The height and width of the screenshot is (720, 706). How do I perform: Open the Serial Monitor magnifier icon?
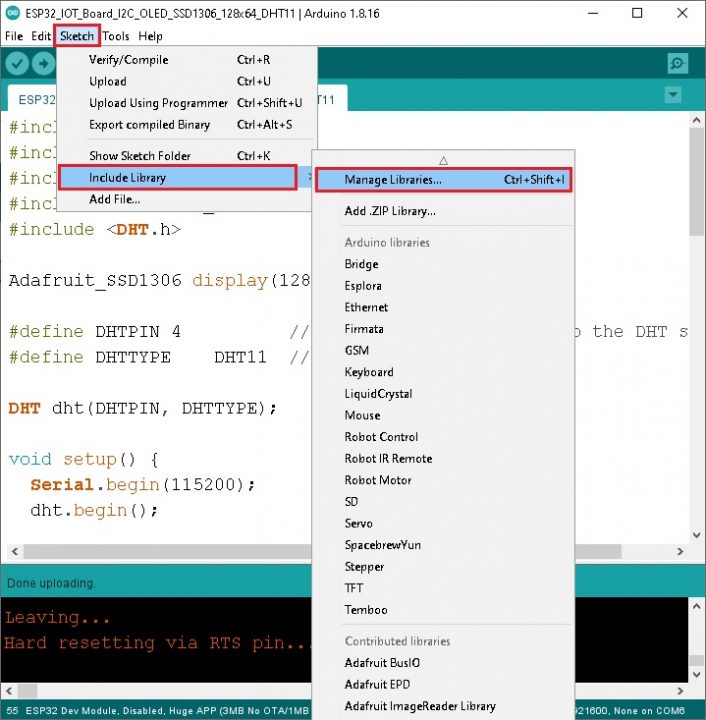click(x=678, y=64)
